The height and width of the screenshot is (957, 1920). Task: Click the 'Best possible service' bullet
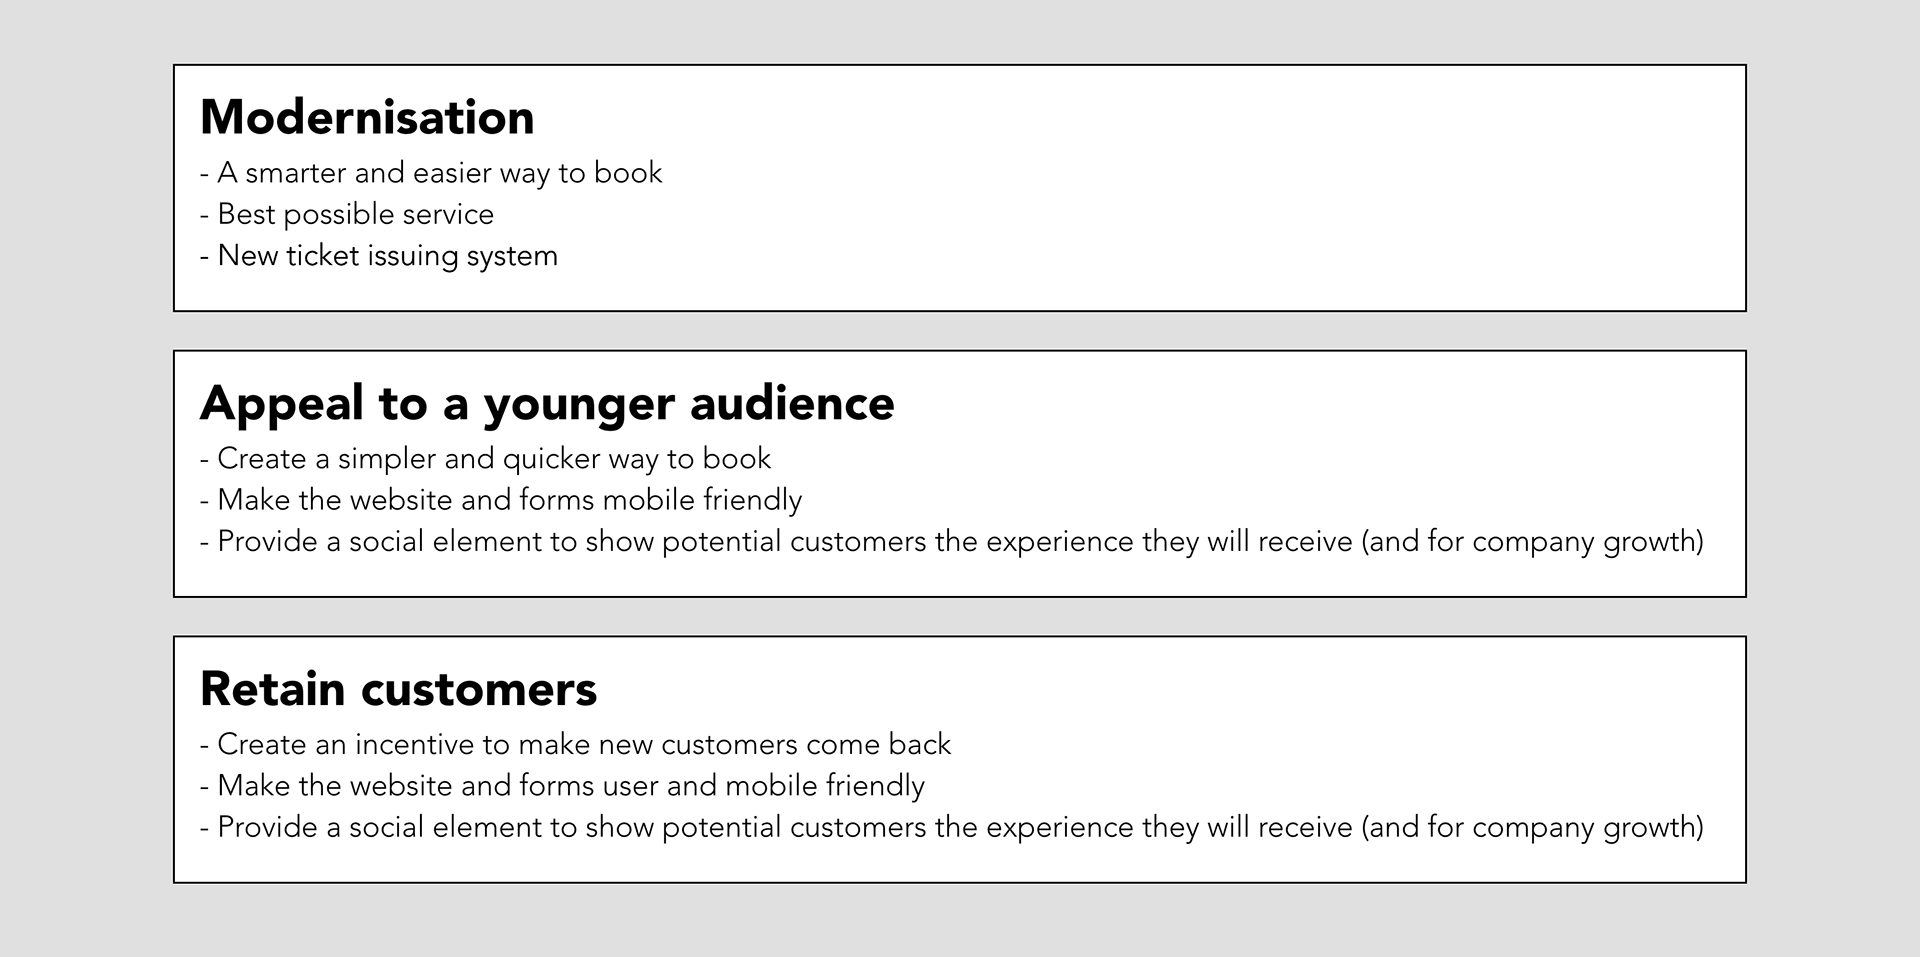(x=347, y=214)
